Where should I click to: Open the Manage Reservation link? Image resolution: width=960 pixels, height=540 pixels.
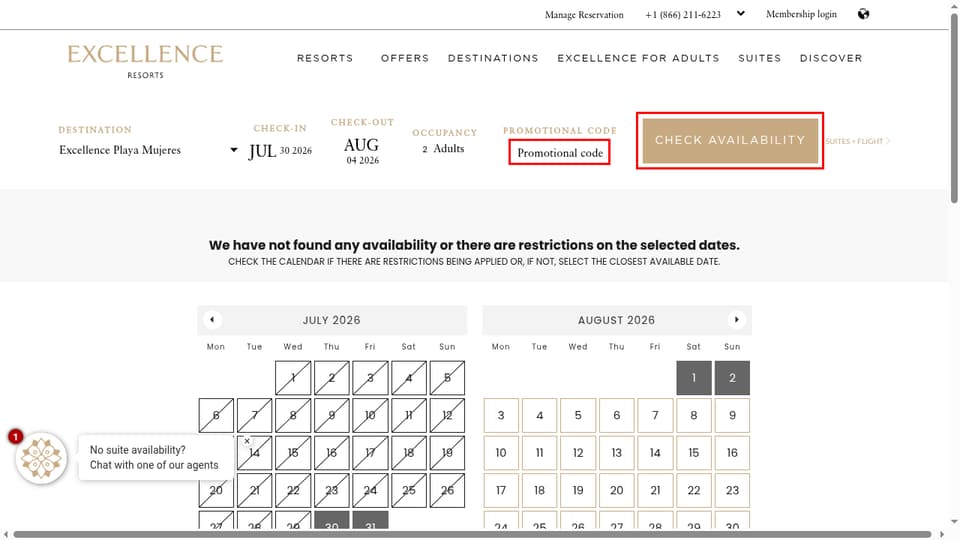[584, 15]
